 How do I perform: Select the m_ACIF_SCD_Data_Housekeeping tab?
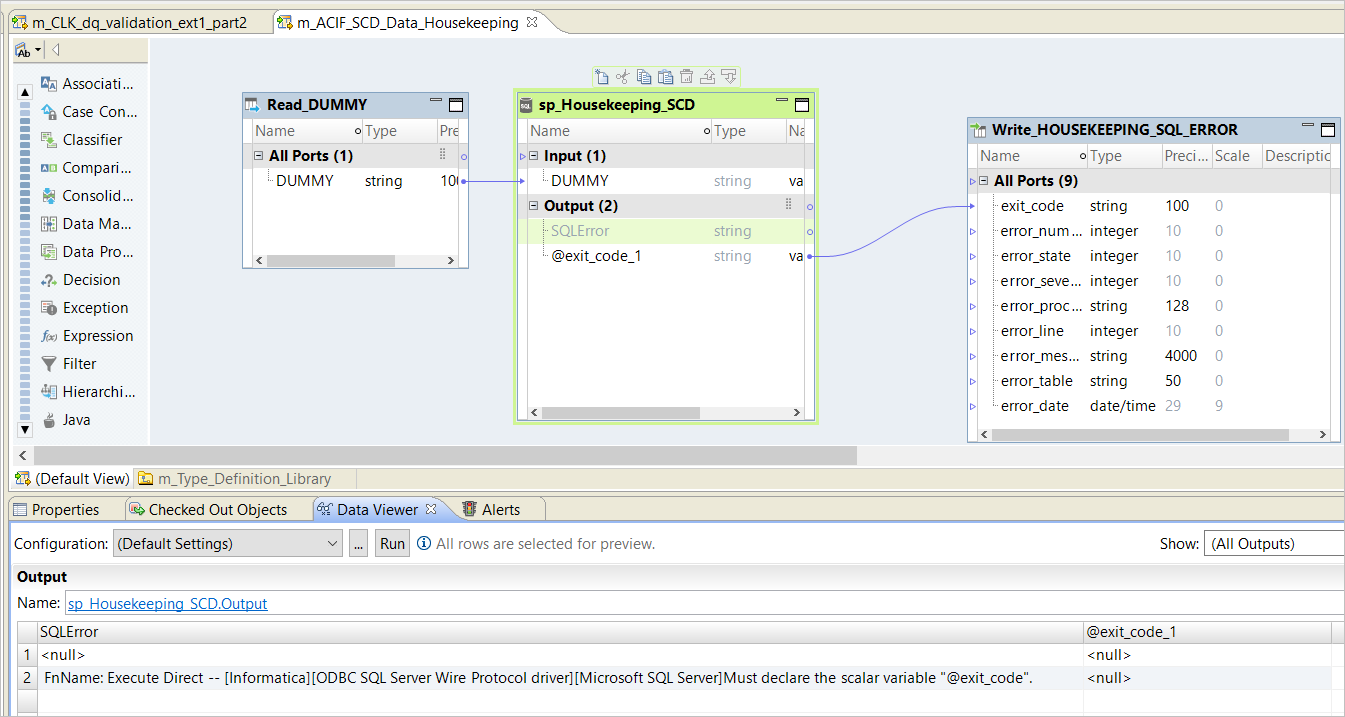point(407,22)
